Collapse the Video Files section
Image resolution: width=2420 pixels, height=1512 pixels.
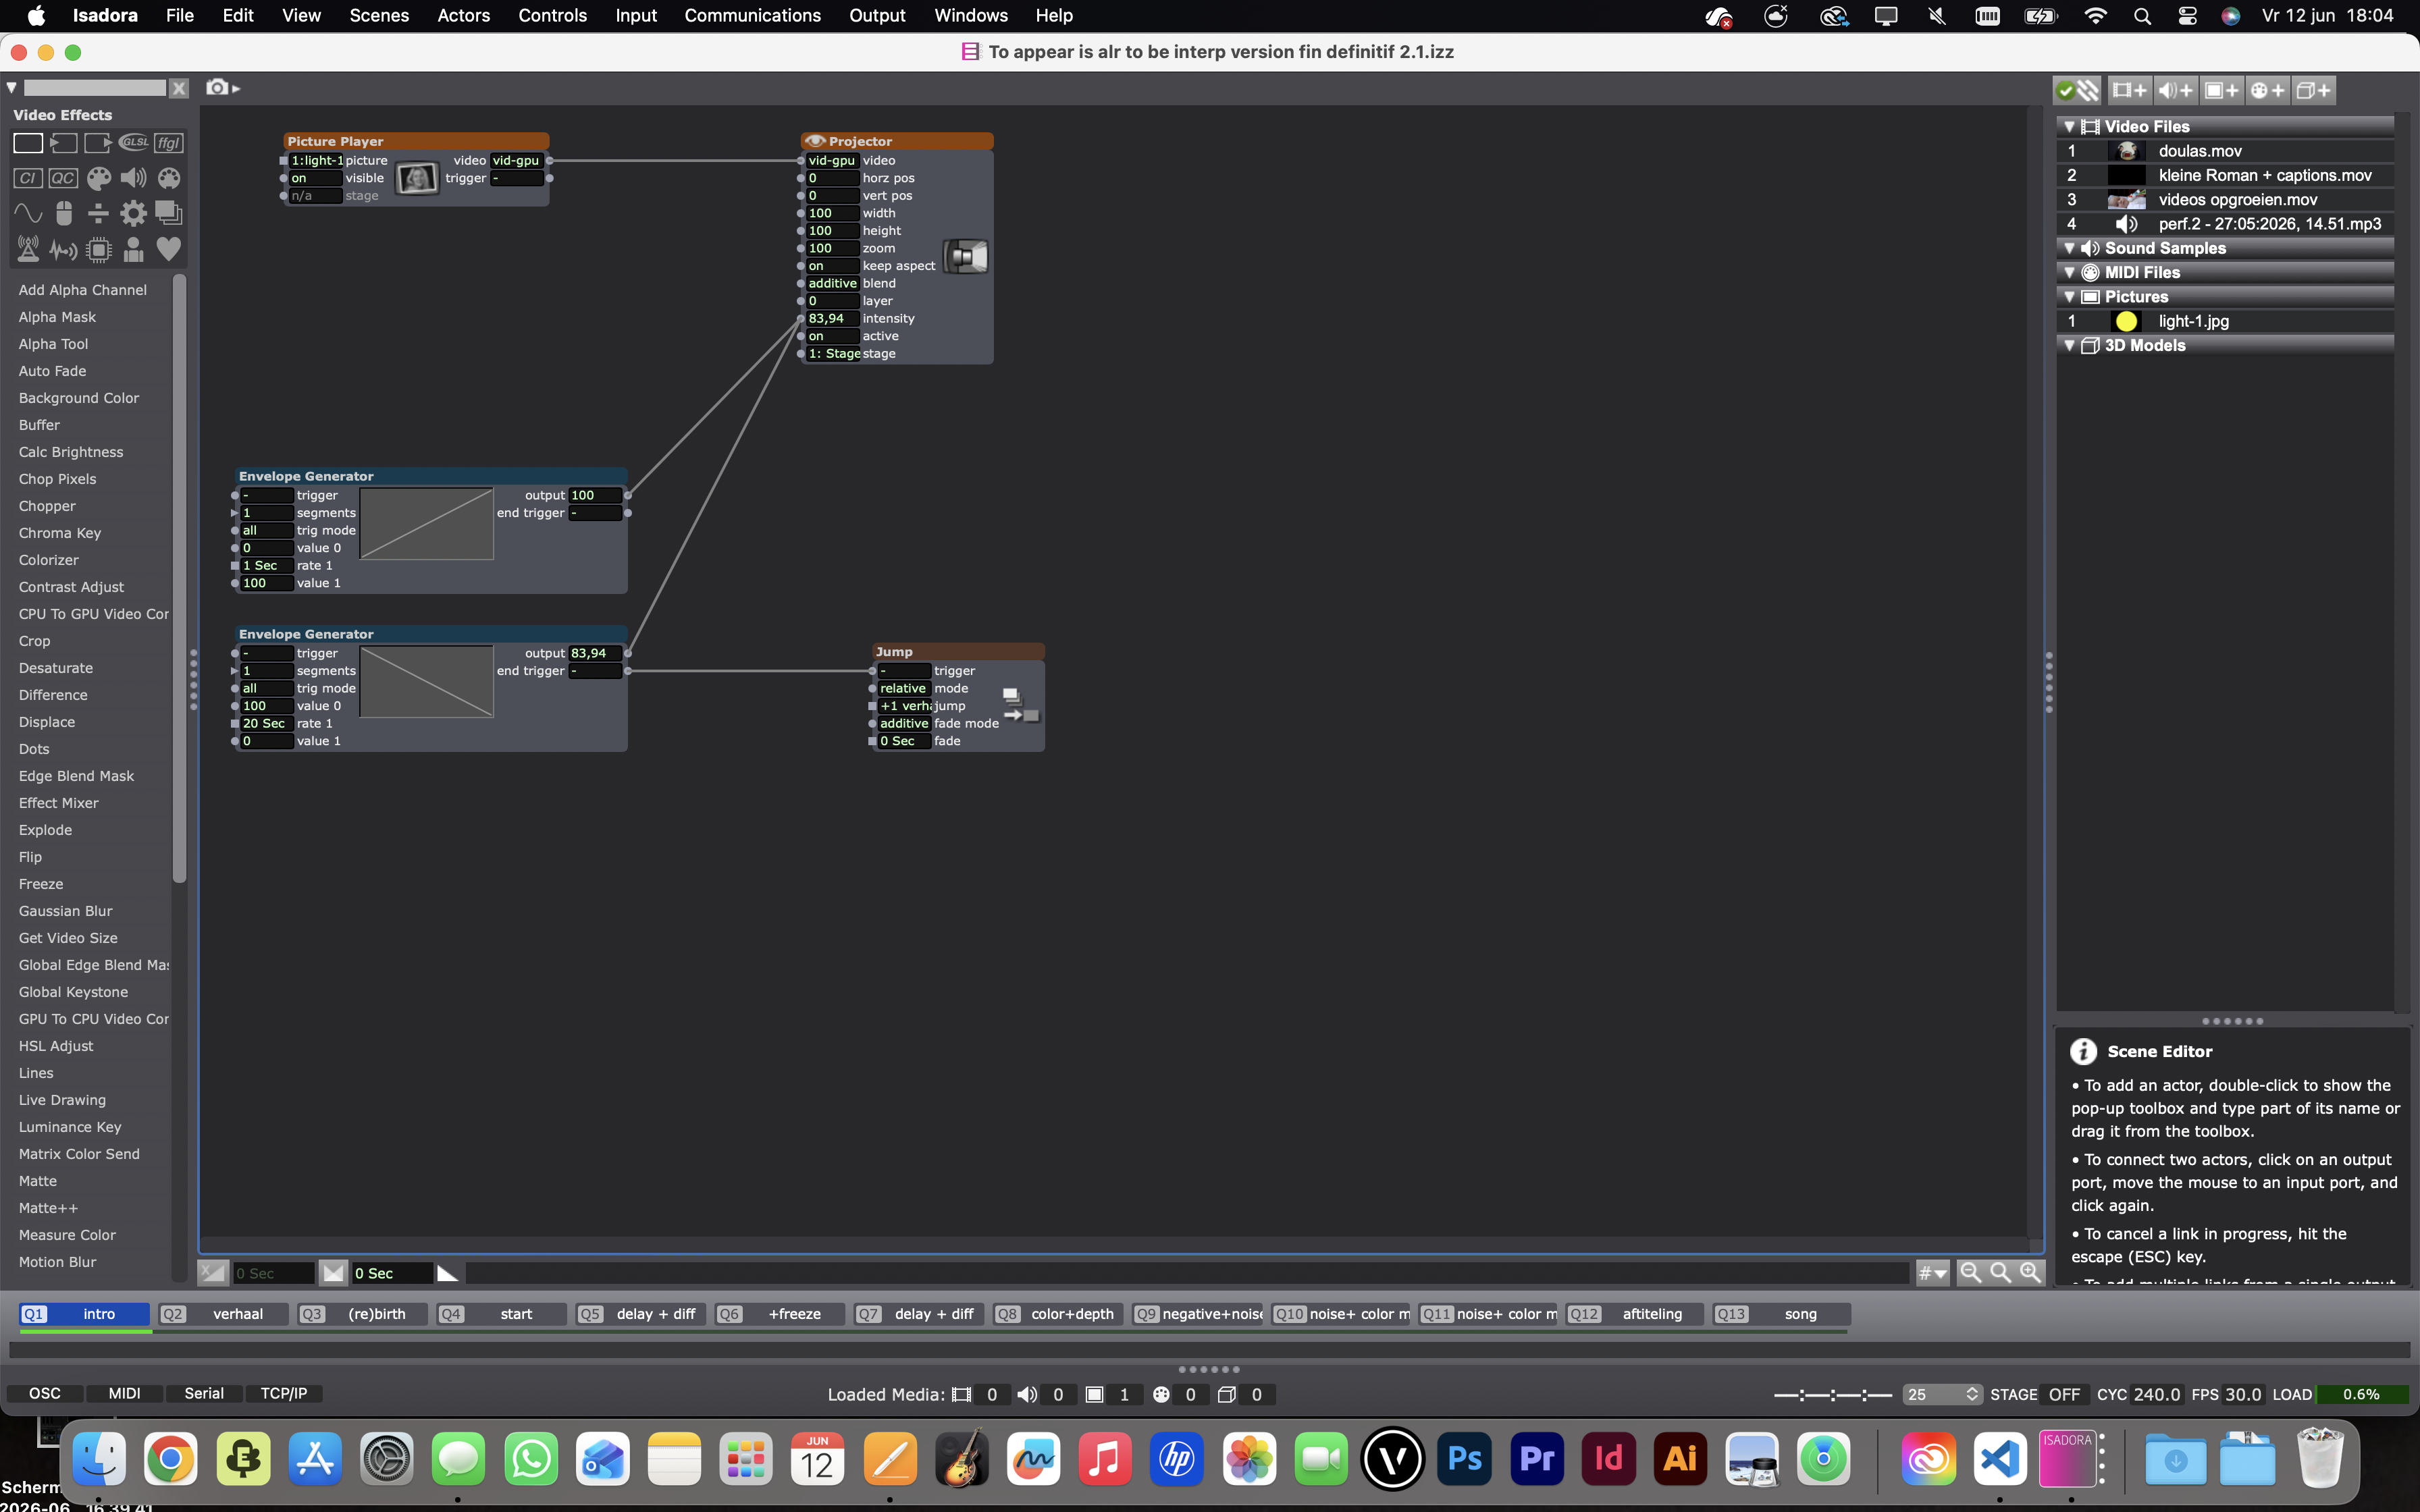2069,127
